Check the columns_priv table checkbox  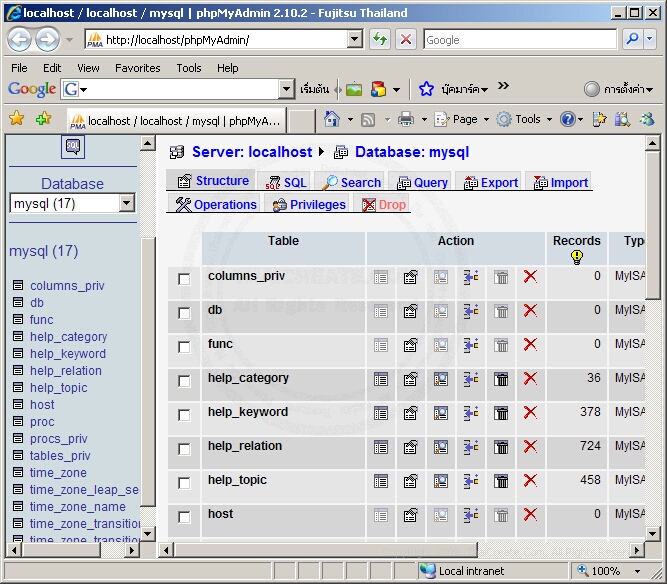pos(184,279)
